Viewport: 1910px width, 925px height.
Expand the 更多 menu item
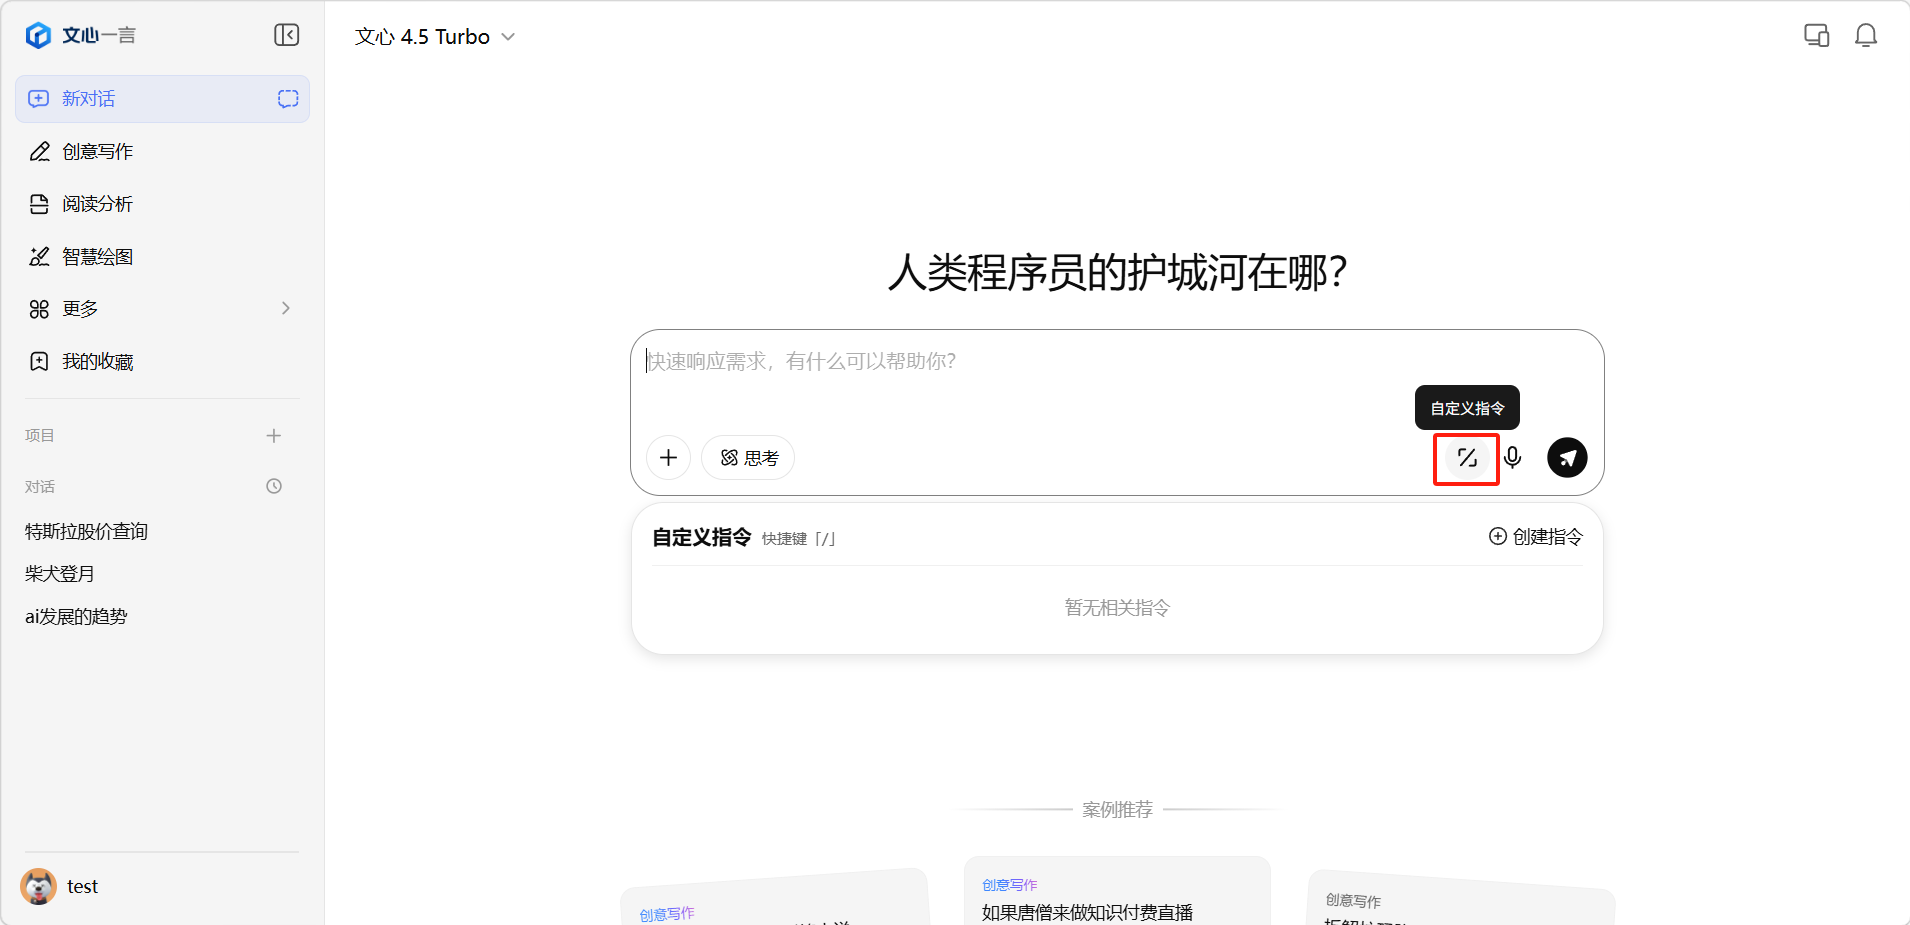(162, 309)
